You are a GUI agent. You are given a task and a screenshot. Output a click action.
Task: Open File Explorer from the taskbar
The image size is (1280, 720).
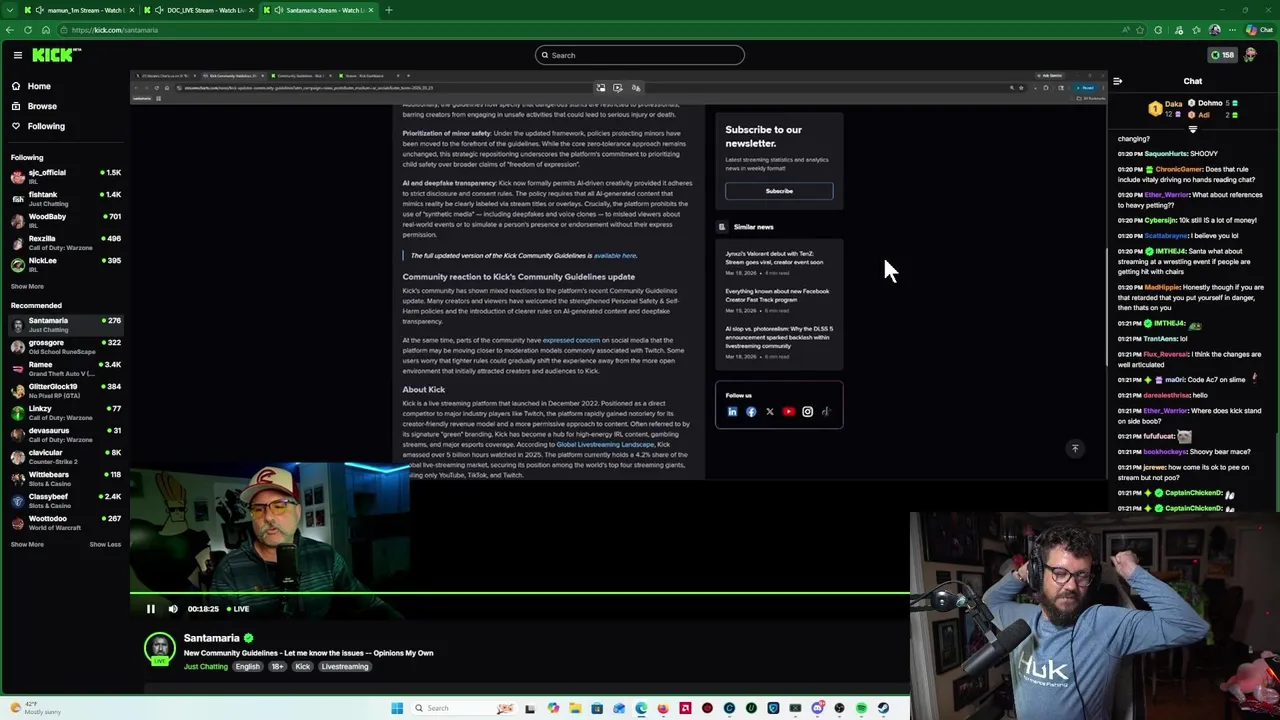coord(575,708)
